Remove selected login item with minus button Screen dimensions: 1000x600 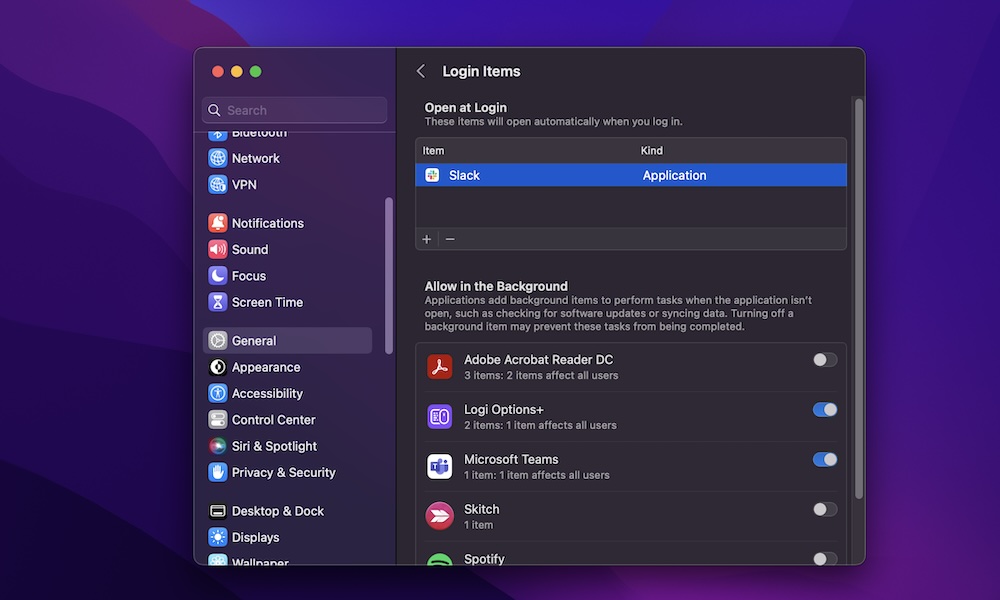[450, 239]
